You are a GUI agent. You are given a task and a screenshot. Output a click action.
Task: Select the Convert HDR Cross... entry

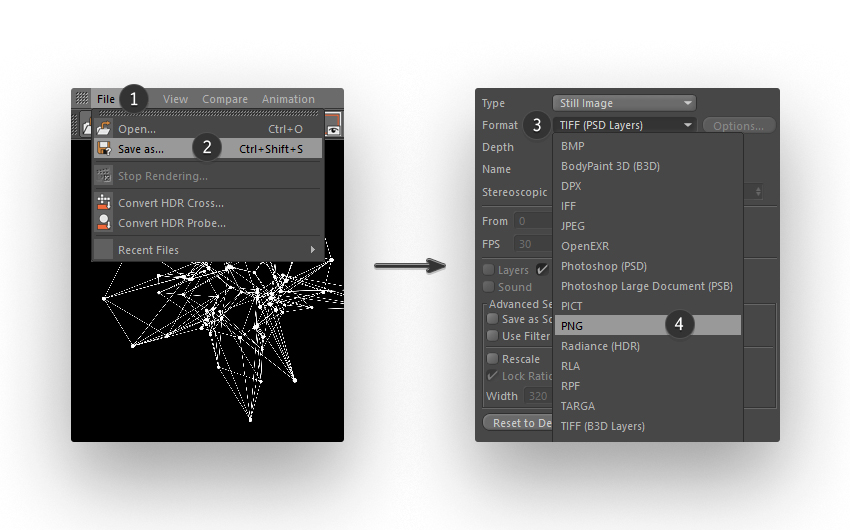pyautogui.click(x=208, y=203)
